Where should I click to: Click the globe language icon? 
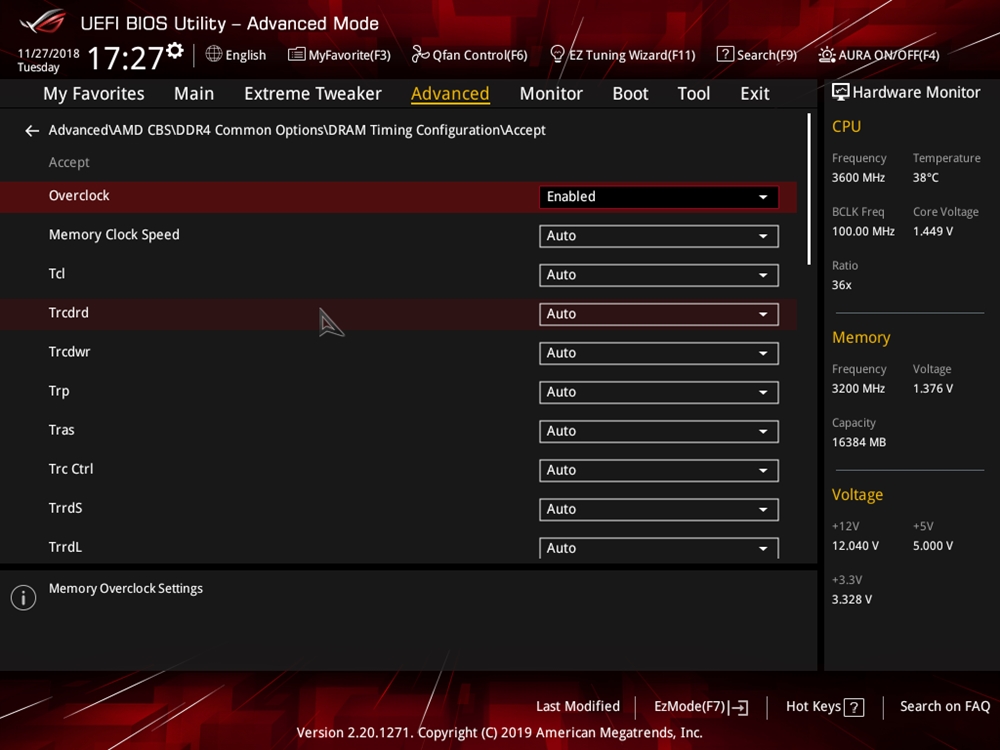point(214,54)
